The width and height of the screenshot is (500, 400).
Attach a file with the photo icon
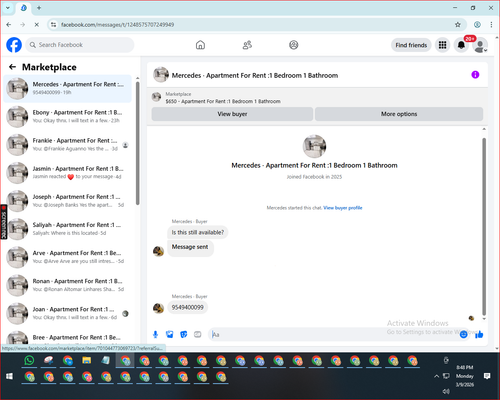169,334
